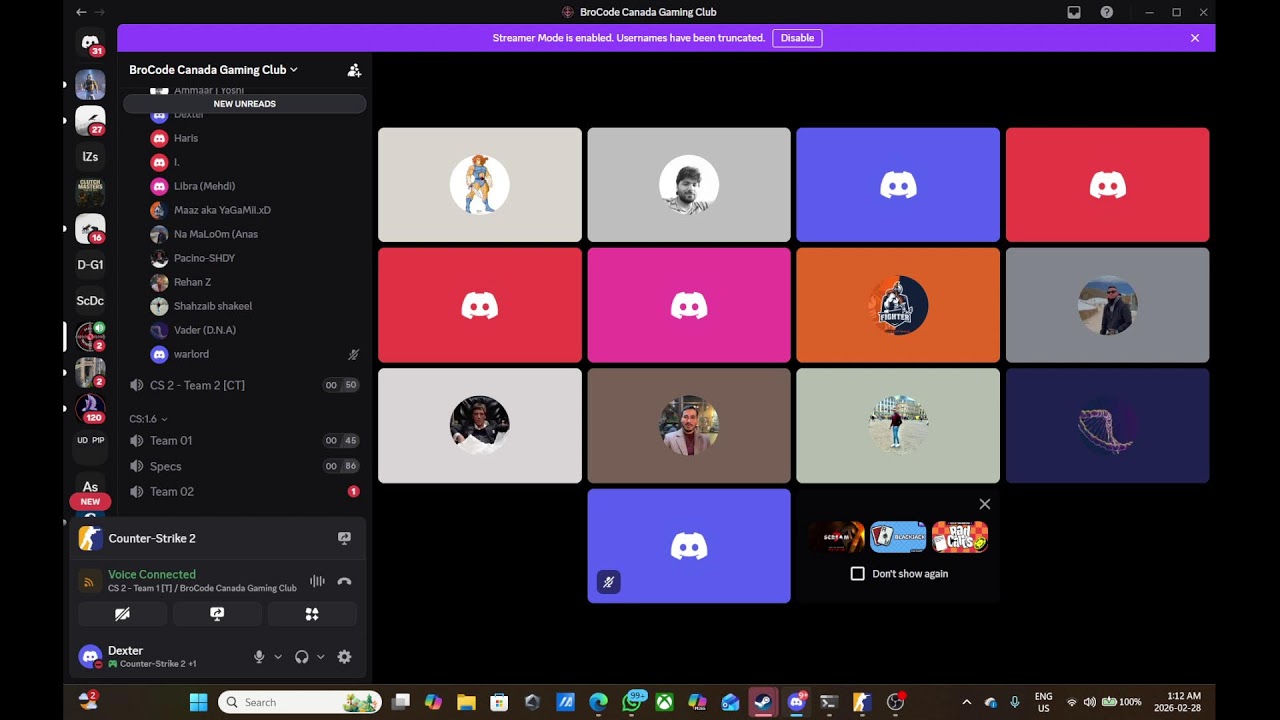Open headphone output device dropdown arrow

click(321, 657)
